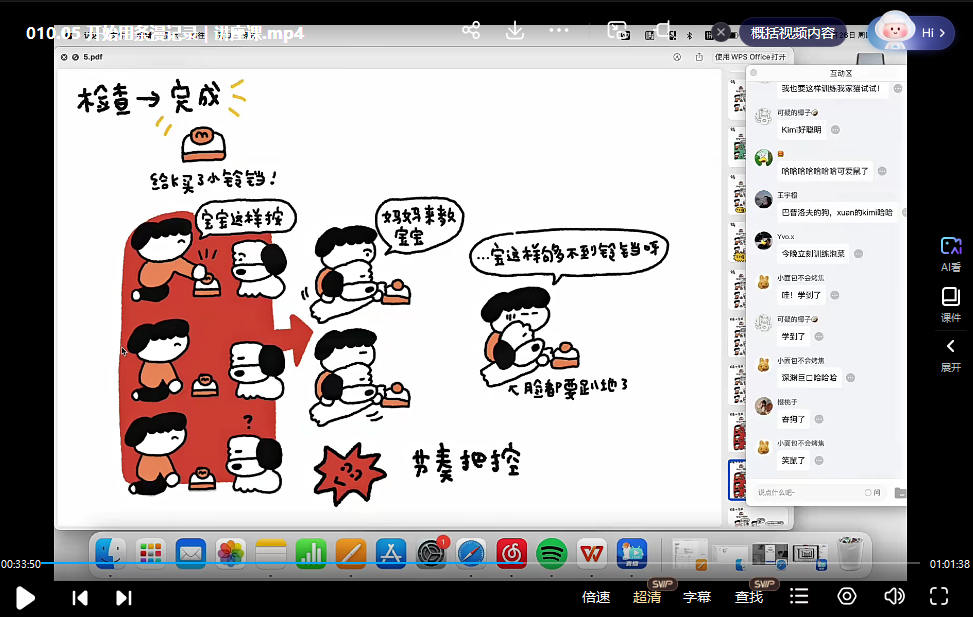Screen dimensions: 973x617
Task: Download the video using the download icon
Action: point(515,31)
